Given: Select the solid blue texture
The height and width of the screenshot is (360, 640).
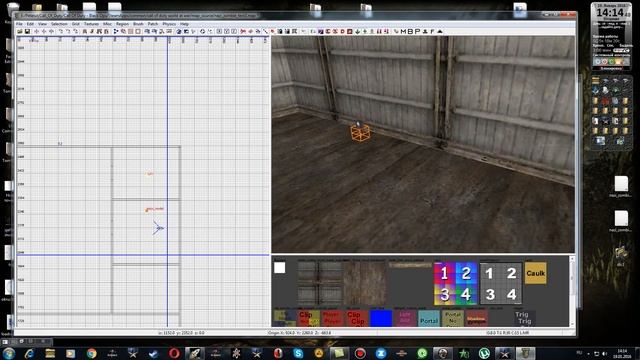Looking at the screenshot, I should point(381,318).
